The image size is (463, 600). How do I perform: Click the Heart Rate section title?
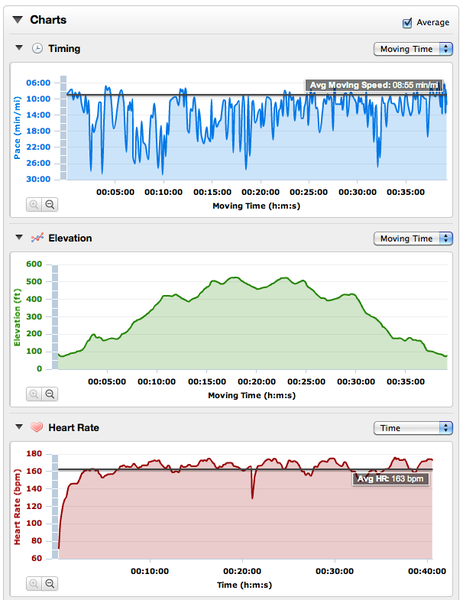[74, 427]
